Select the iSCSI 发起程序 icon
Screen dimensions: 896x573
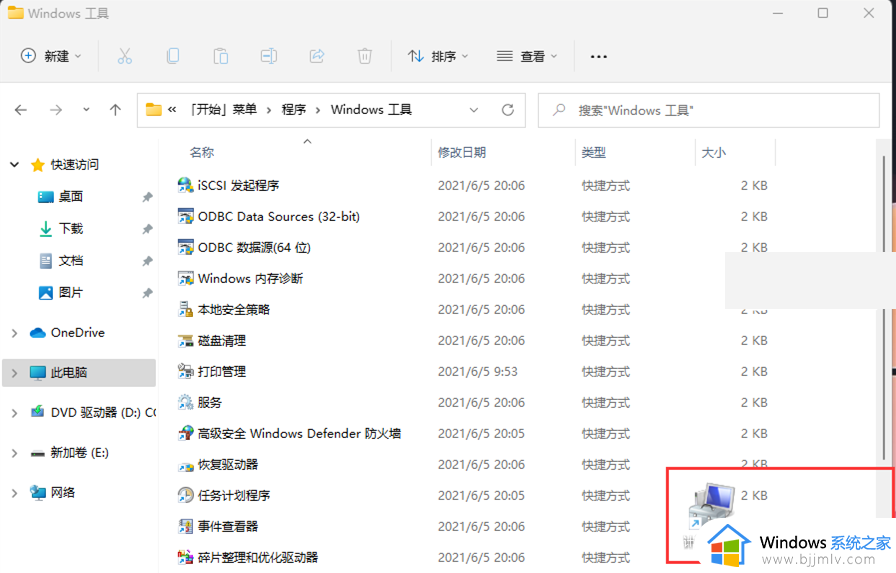[x=185, y=185]
